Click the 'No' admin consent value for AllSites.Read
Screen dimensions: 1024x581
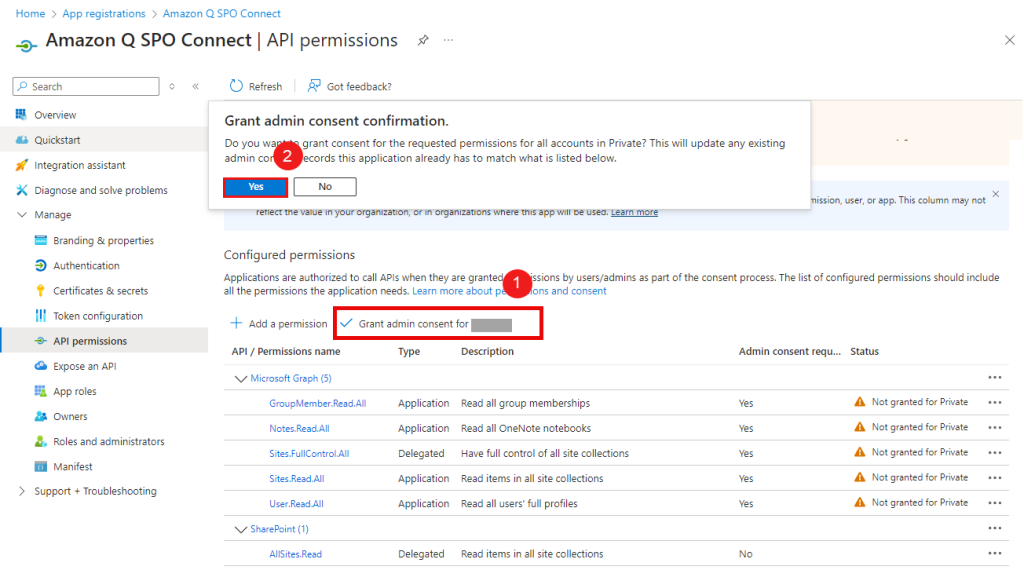746,554
